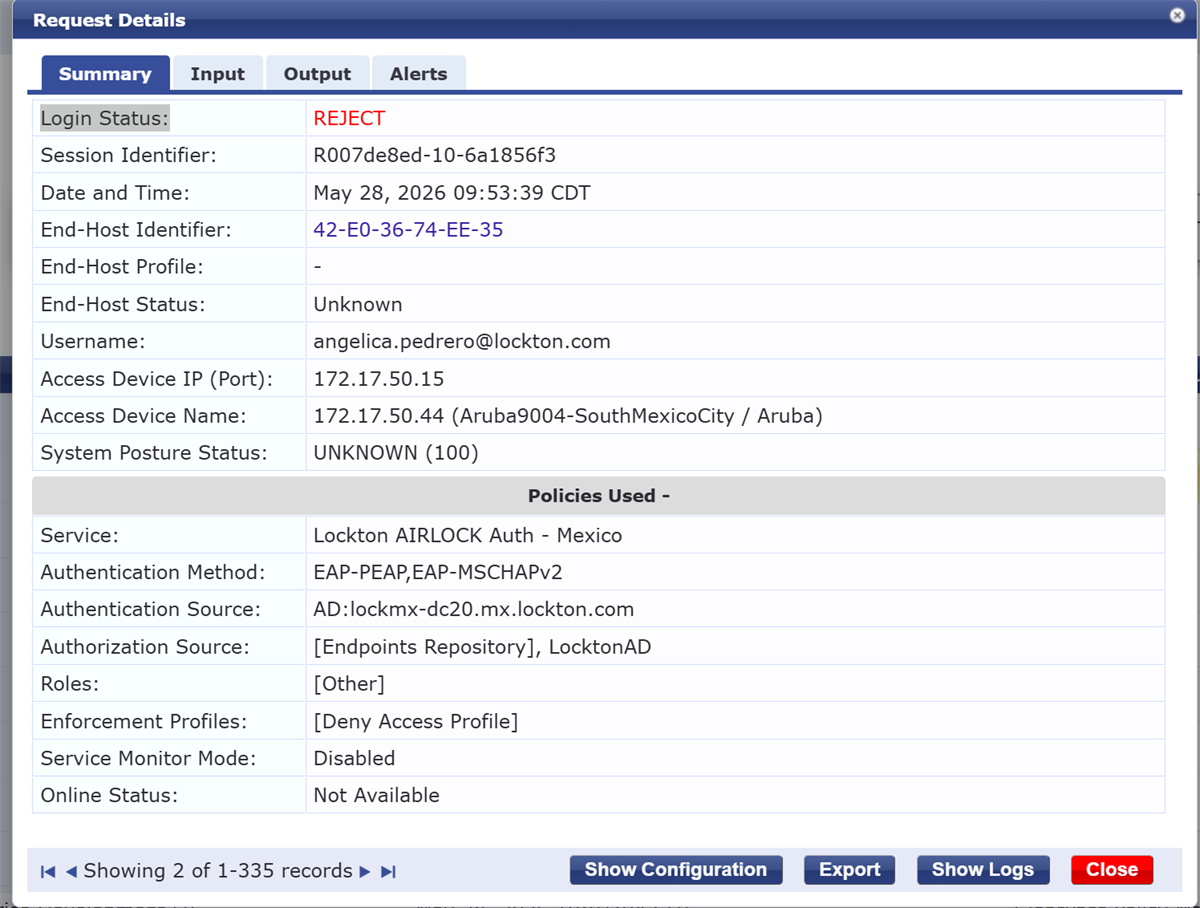Click the Show Logs button
The width and height of the screenshot is (1200, 908).
coord(983,870)
